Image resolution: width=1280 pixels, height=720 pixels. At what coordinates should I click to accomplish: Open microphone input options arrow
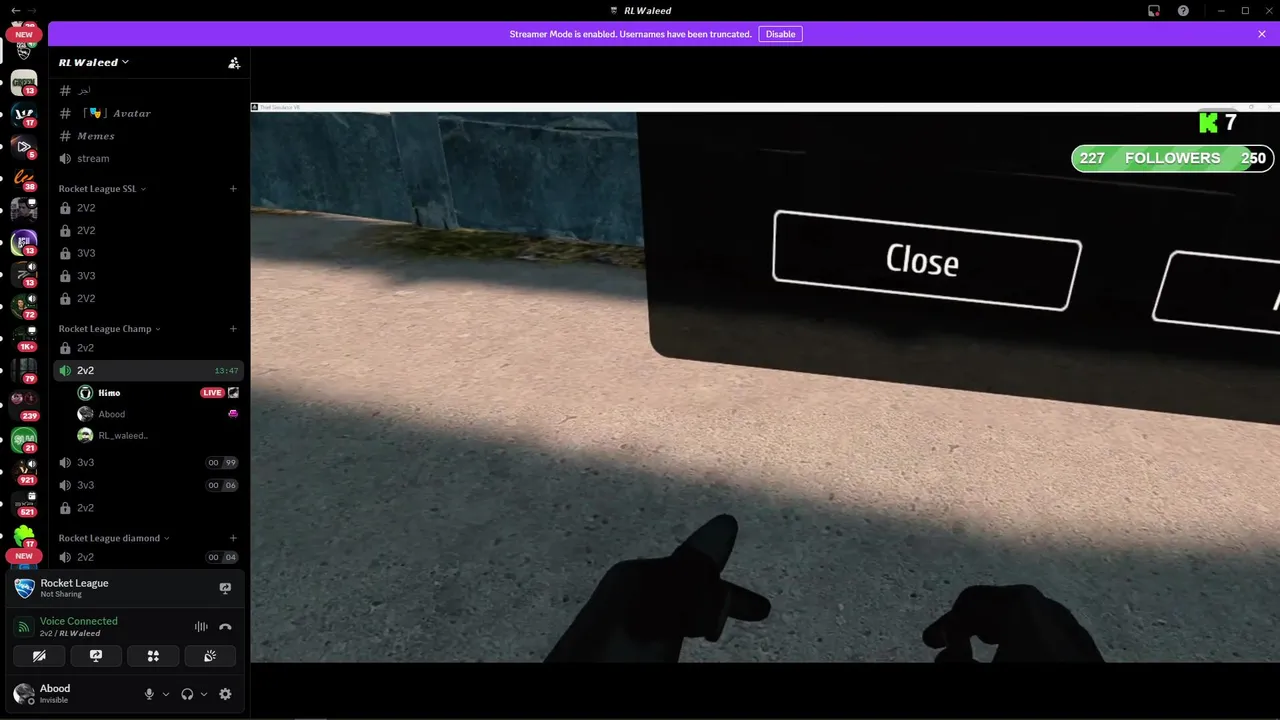point(166,694)
